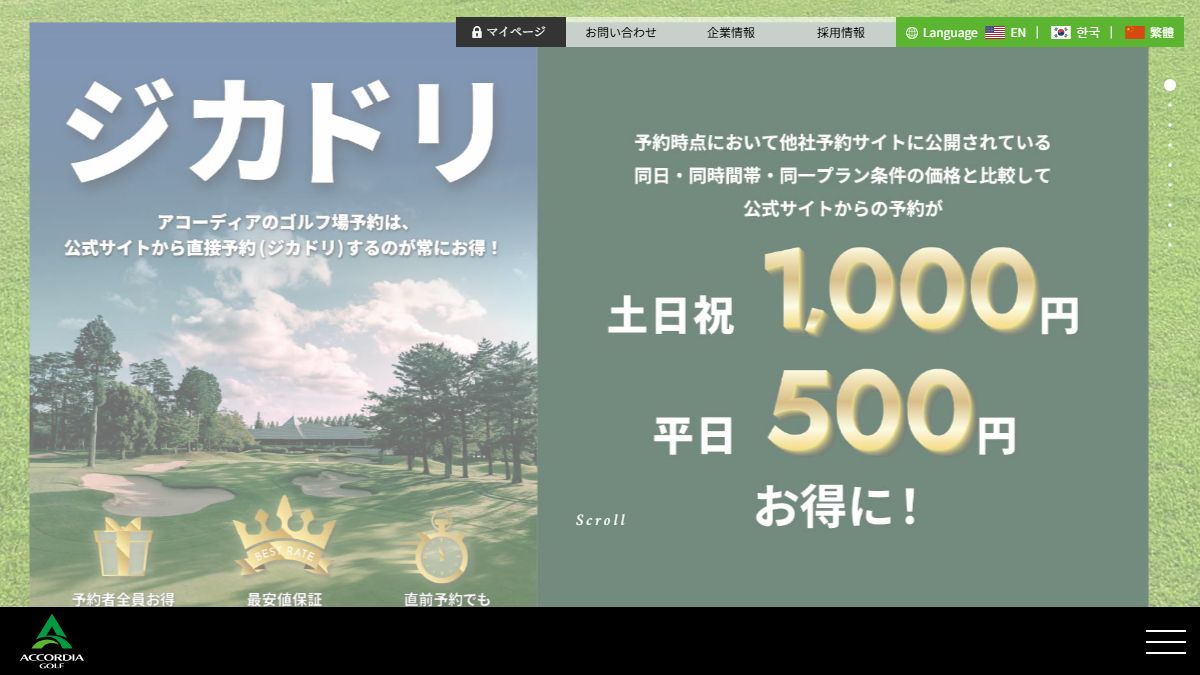Click the globe Language label
Viewport: 1200px width, 675px height.
coord(941,32)
